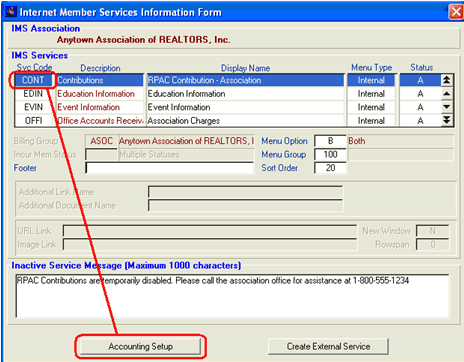Viewport: 464px width, 362px height.
Task: Click the Anytown Association of REALTORS, Inc. name
Action: click(143, 40)
